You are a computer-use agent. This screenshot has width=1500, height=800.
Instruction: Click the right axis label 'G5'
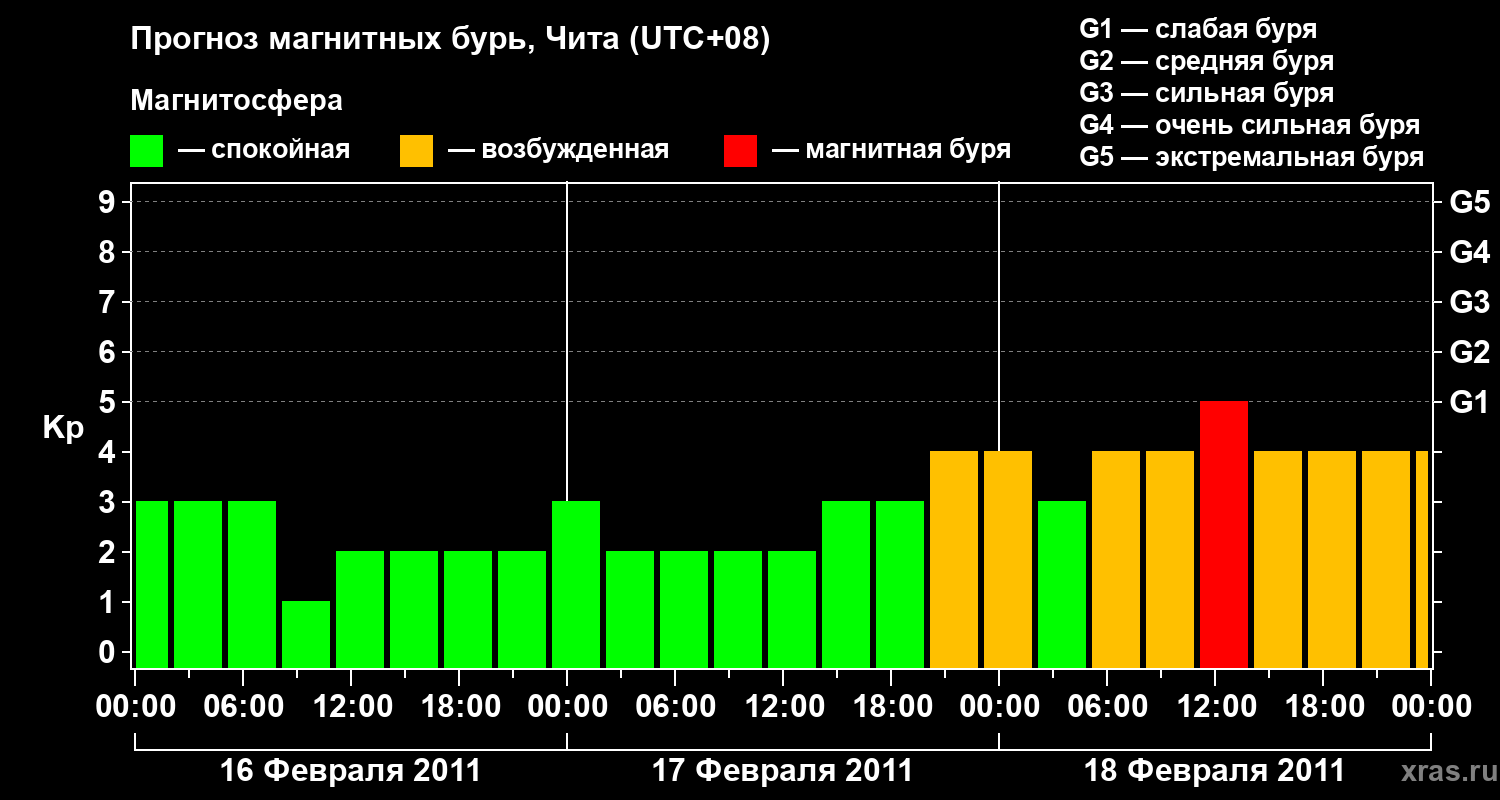pyautogui.click(x=1470, y=202)
